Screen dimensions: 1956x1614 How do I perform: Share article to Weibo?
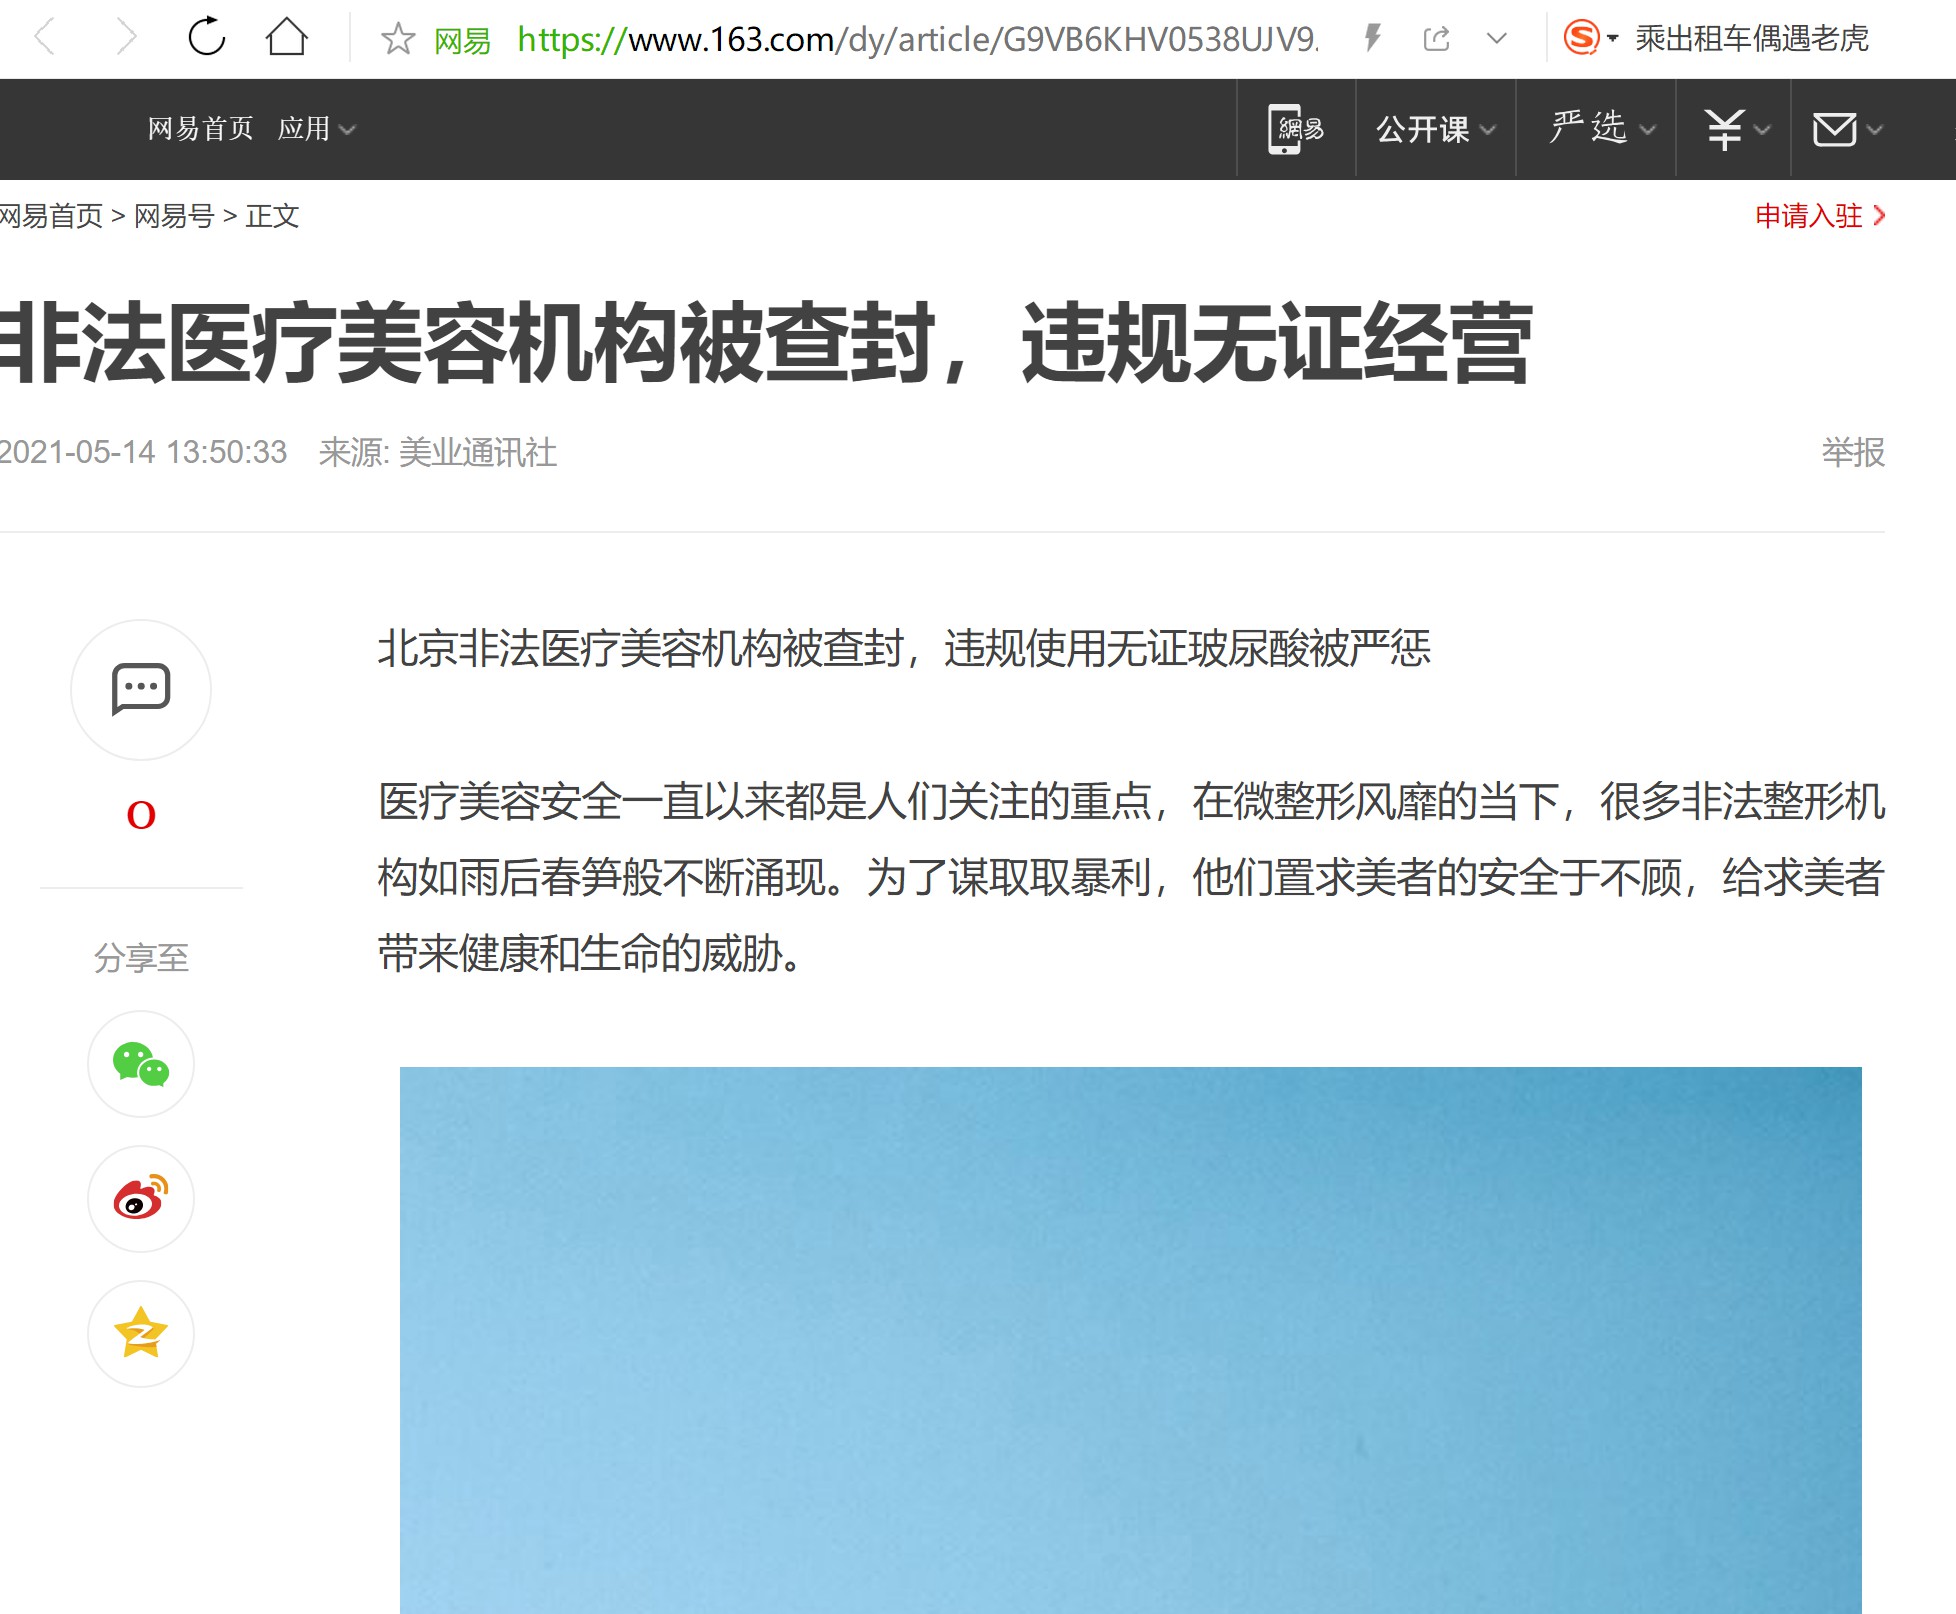141,1199
